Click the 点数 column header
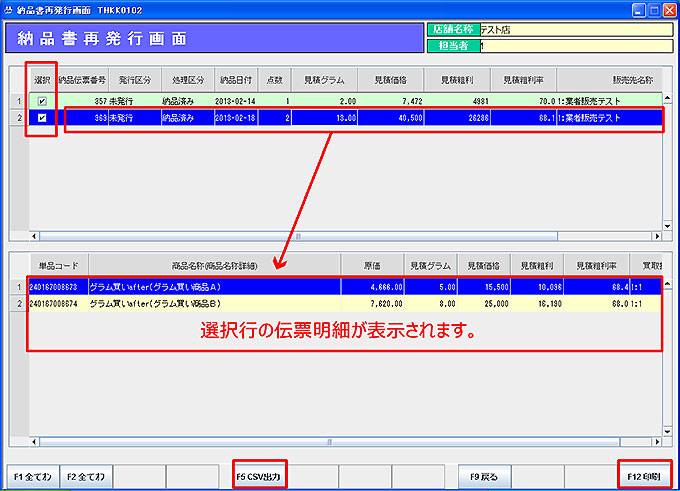Image resolution: width=680 pixels, height=491 pixels. (275, 80)
